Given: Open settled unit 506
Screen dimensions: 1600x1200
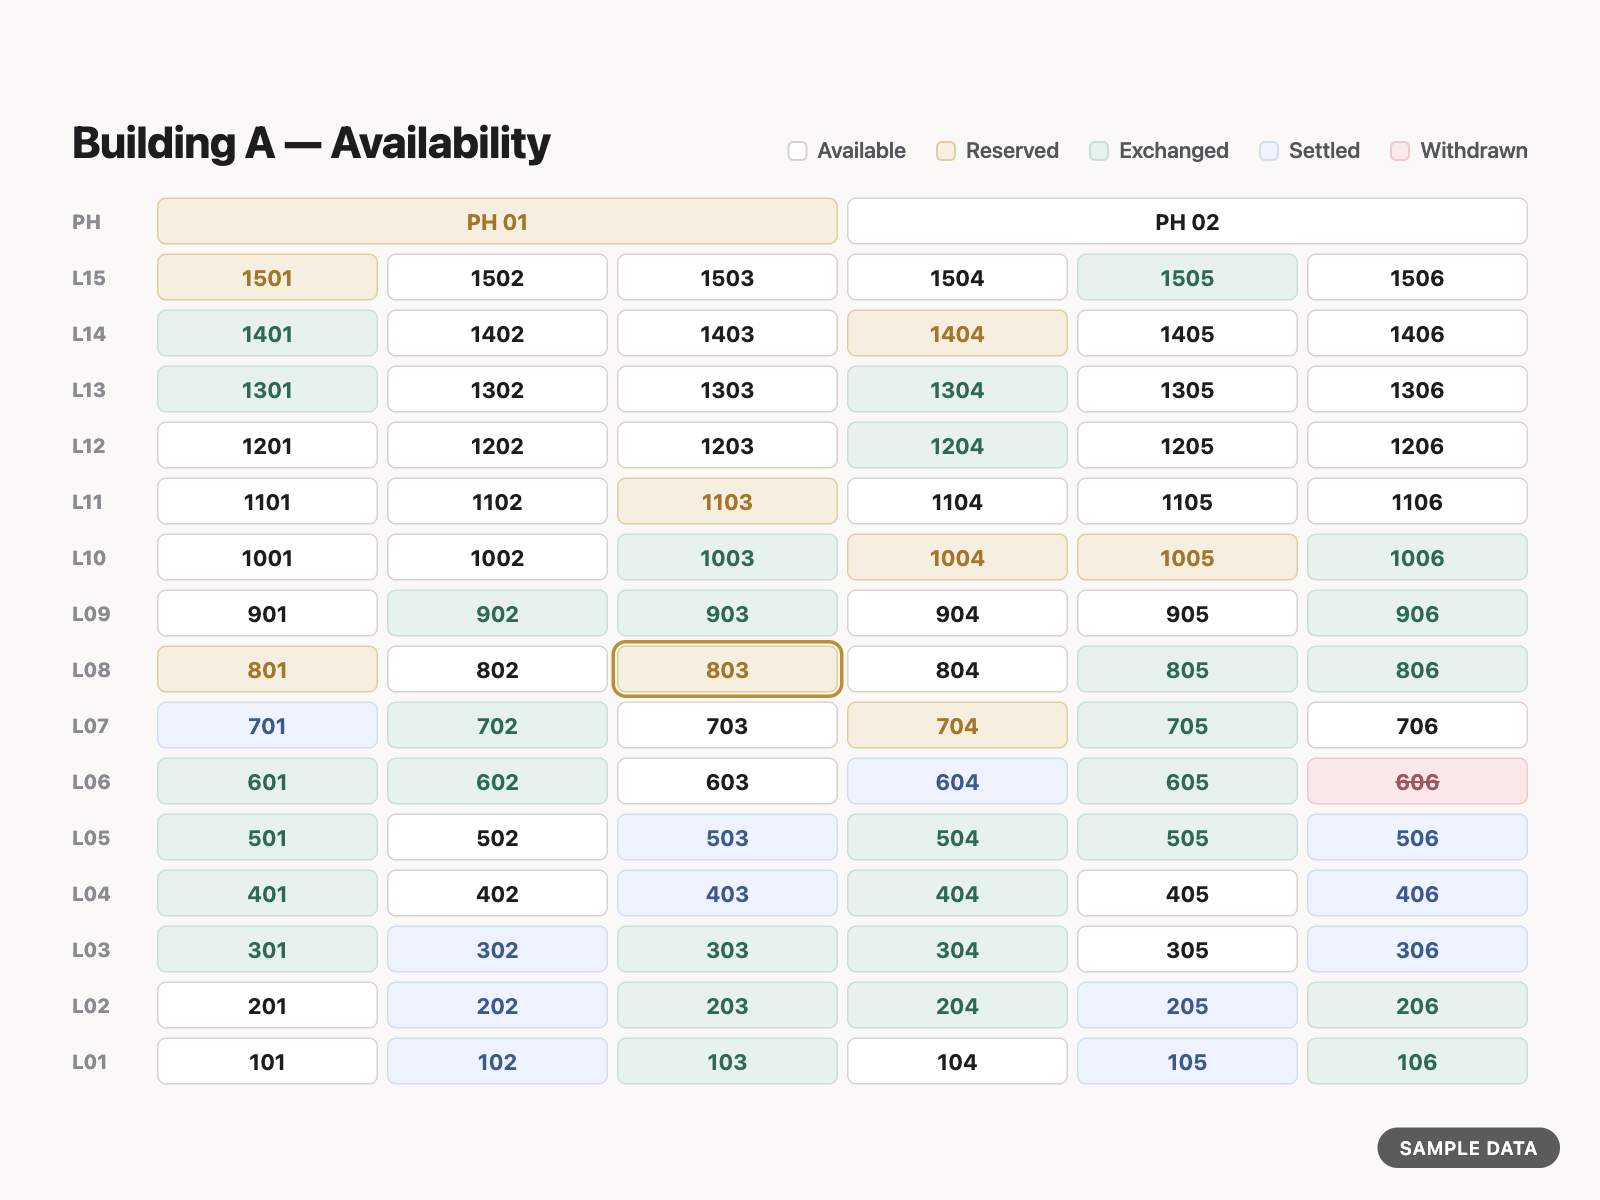Looking at the screenshot, I should coord(1417,837).
